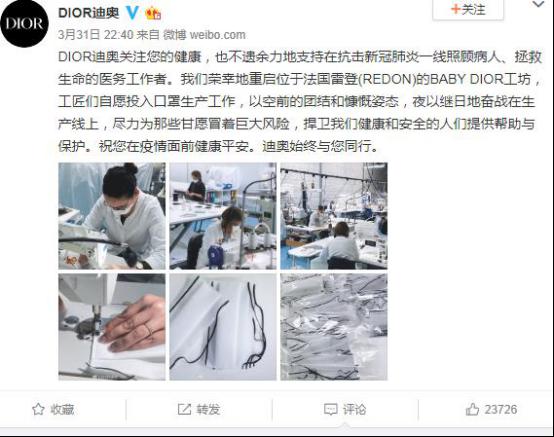This screenshot has height=437, width=554.
Task: Click the 转发 repost text label
Action: [x=208, y=409]
